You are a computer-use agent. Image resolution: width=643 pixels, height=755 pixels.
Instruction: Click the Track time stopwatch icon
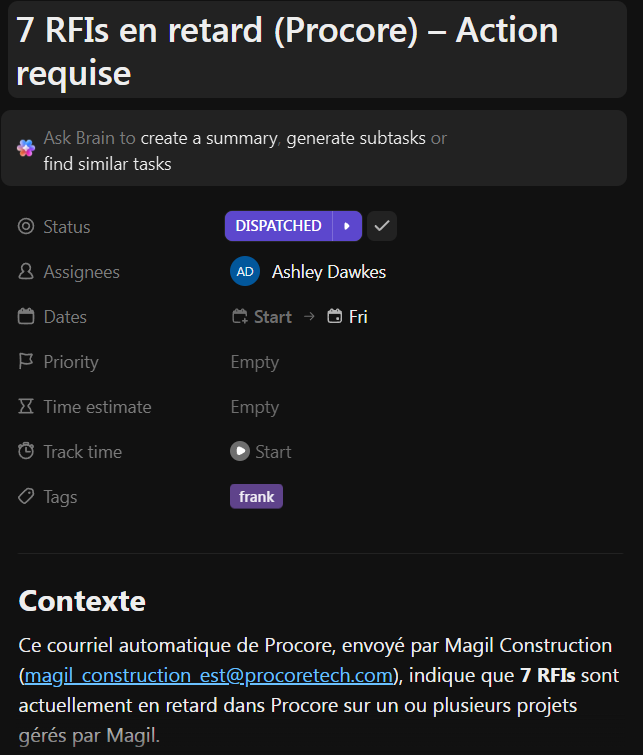(26, 452)
